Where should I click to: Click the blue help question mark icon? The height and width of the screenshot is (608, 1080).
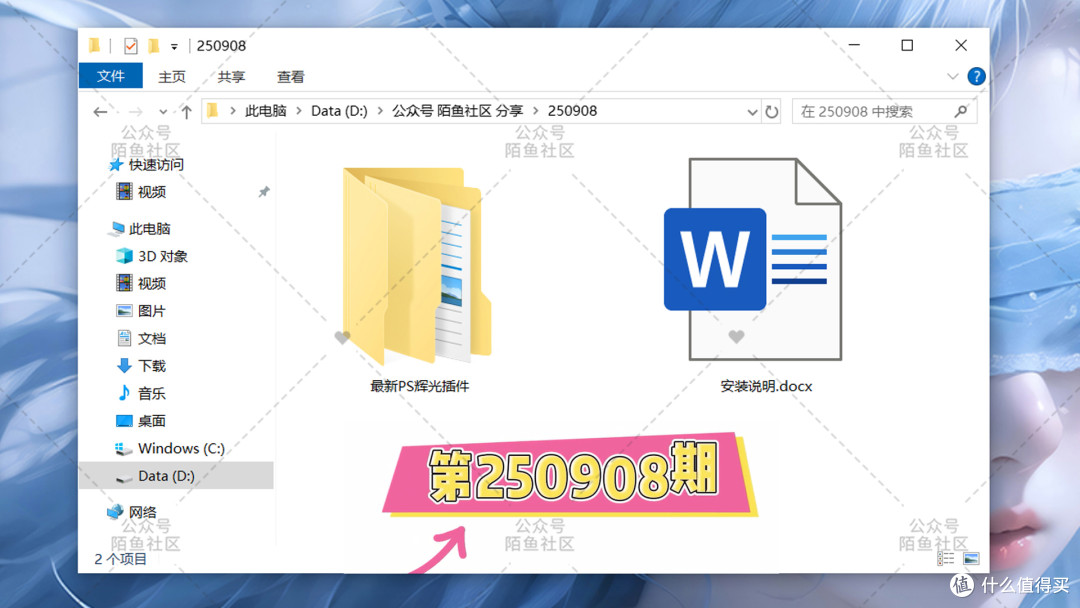pos(976,76)
